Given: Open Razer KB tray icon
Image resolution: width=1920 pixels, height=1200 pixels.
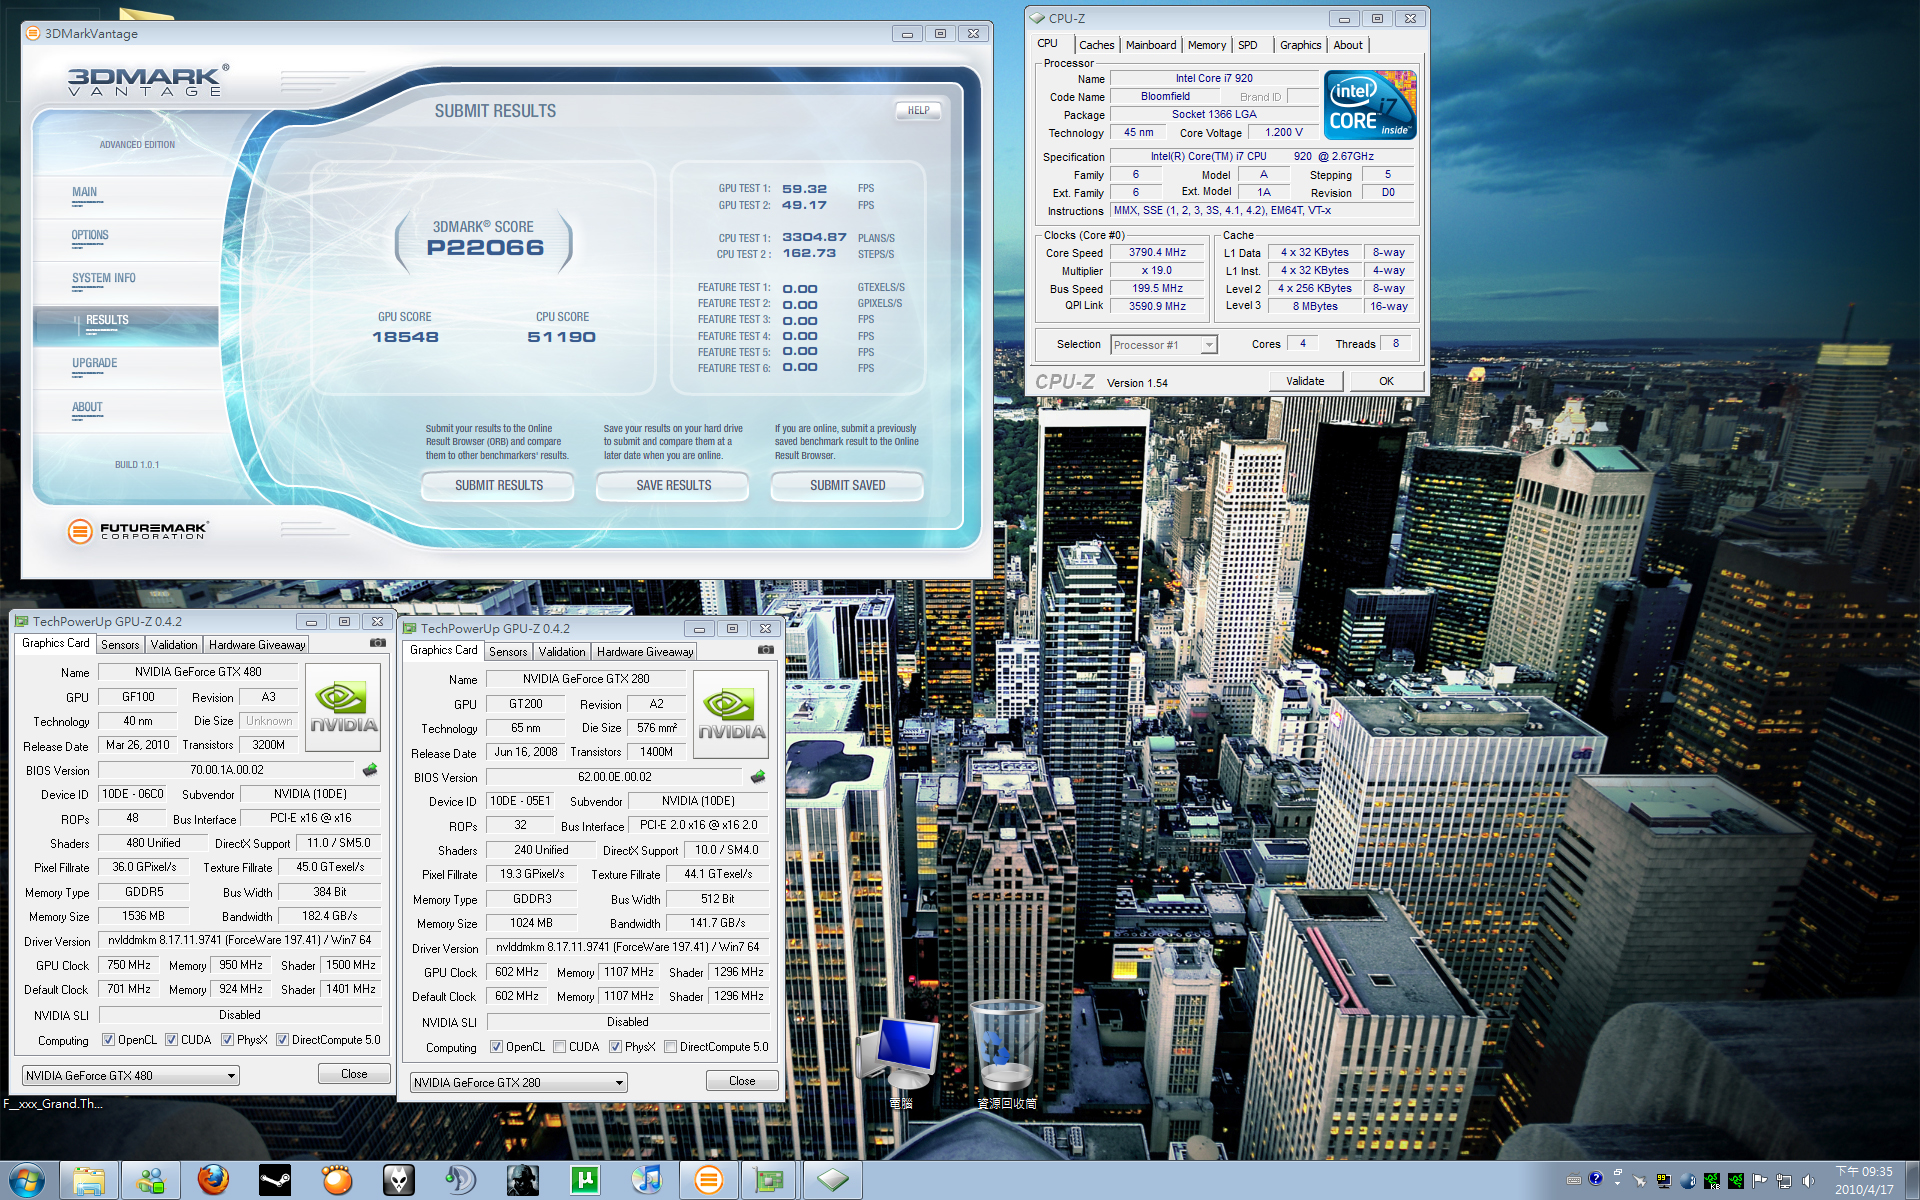Looking at the screenshot, I should 1712,1181.
